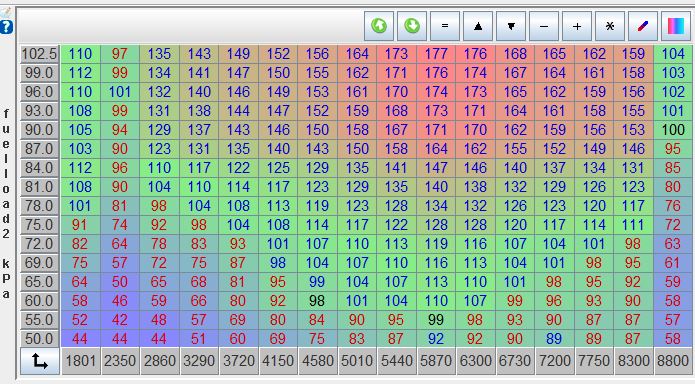Select the 7200 RPM column header

(554, 361)
